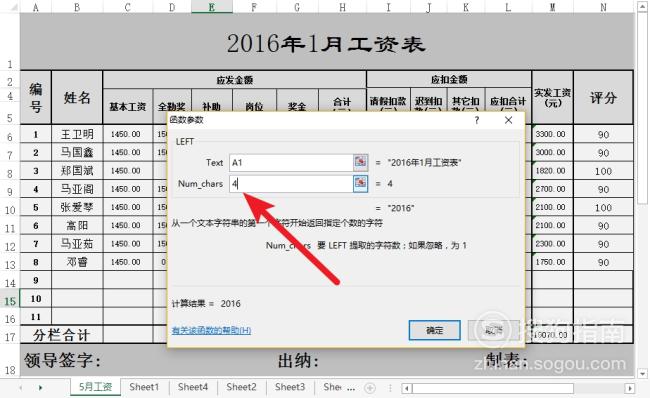Image resolution: width=650 pixels, height=398 pixels.
Task: Add a new sheet with plus icon
Action: tap(370, 388)
